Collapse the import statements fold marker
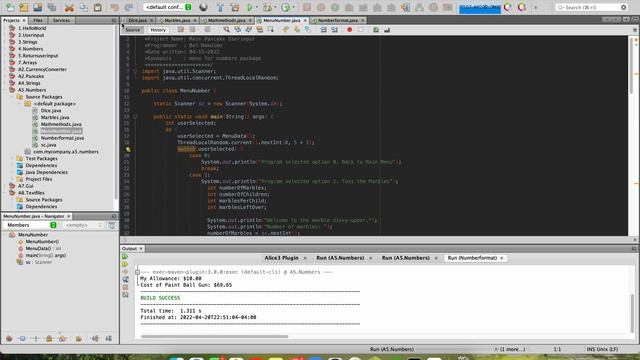Image resolution: width=640 pixels, height=360 pixels. tap(135, 71)
